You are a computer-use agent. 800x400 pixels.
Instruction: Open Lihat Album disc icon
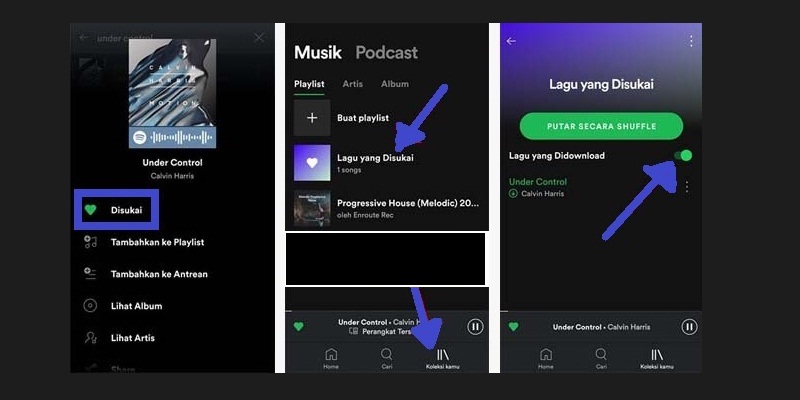[x=90, y=306]
